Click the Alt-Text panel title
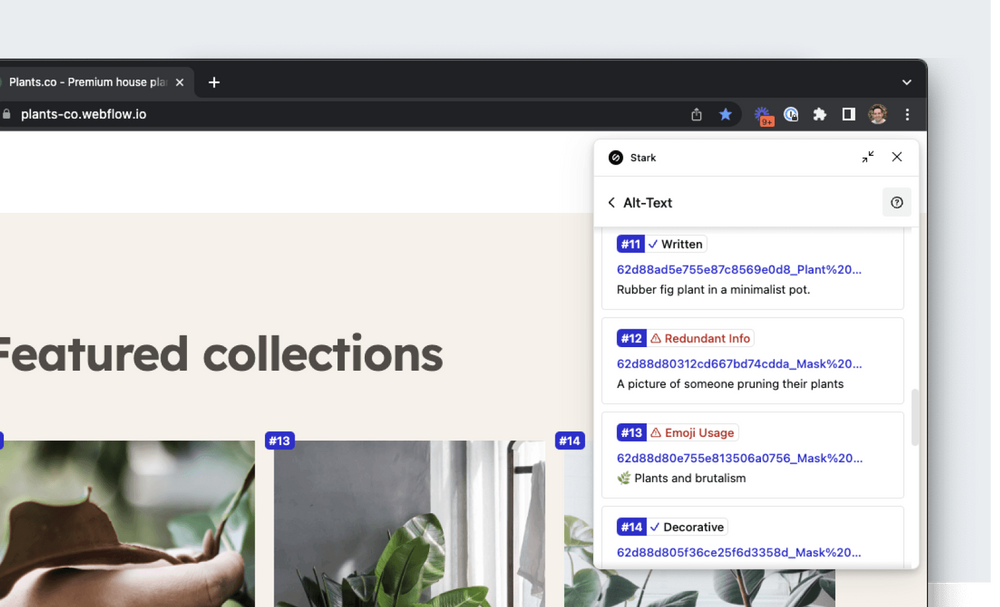 tap(647, 203)
